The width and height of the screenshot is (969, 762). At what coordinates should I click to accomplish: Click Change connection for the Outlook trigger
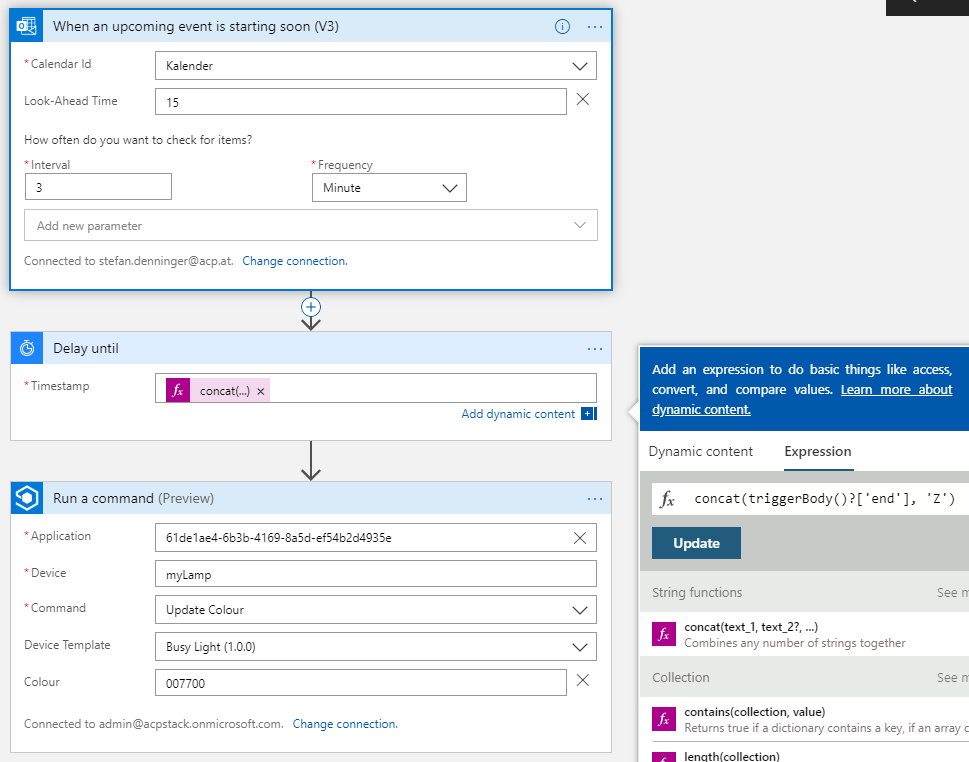[295, 261]
